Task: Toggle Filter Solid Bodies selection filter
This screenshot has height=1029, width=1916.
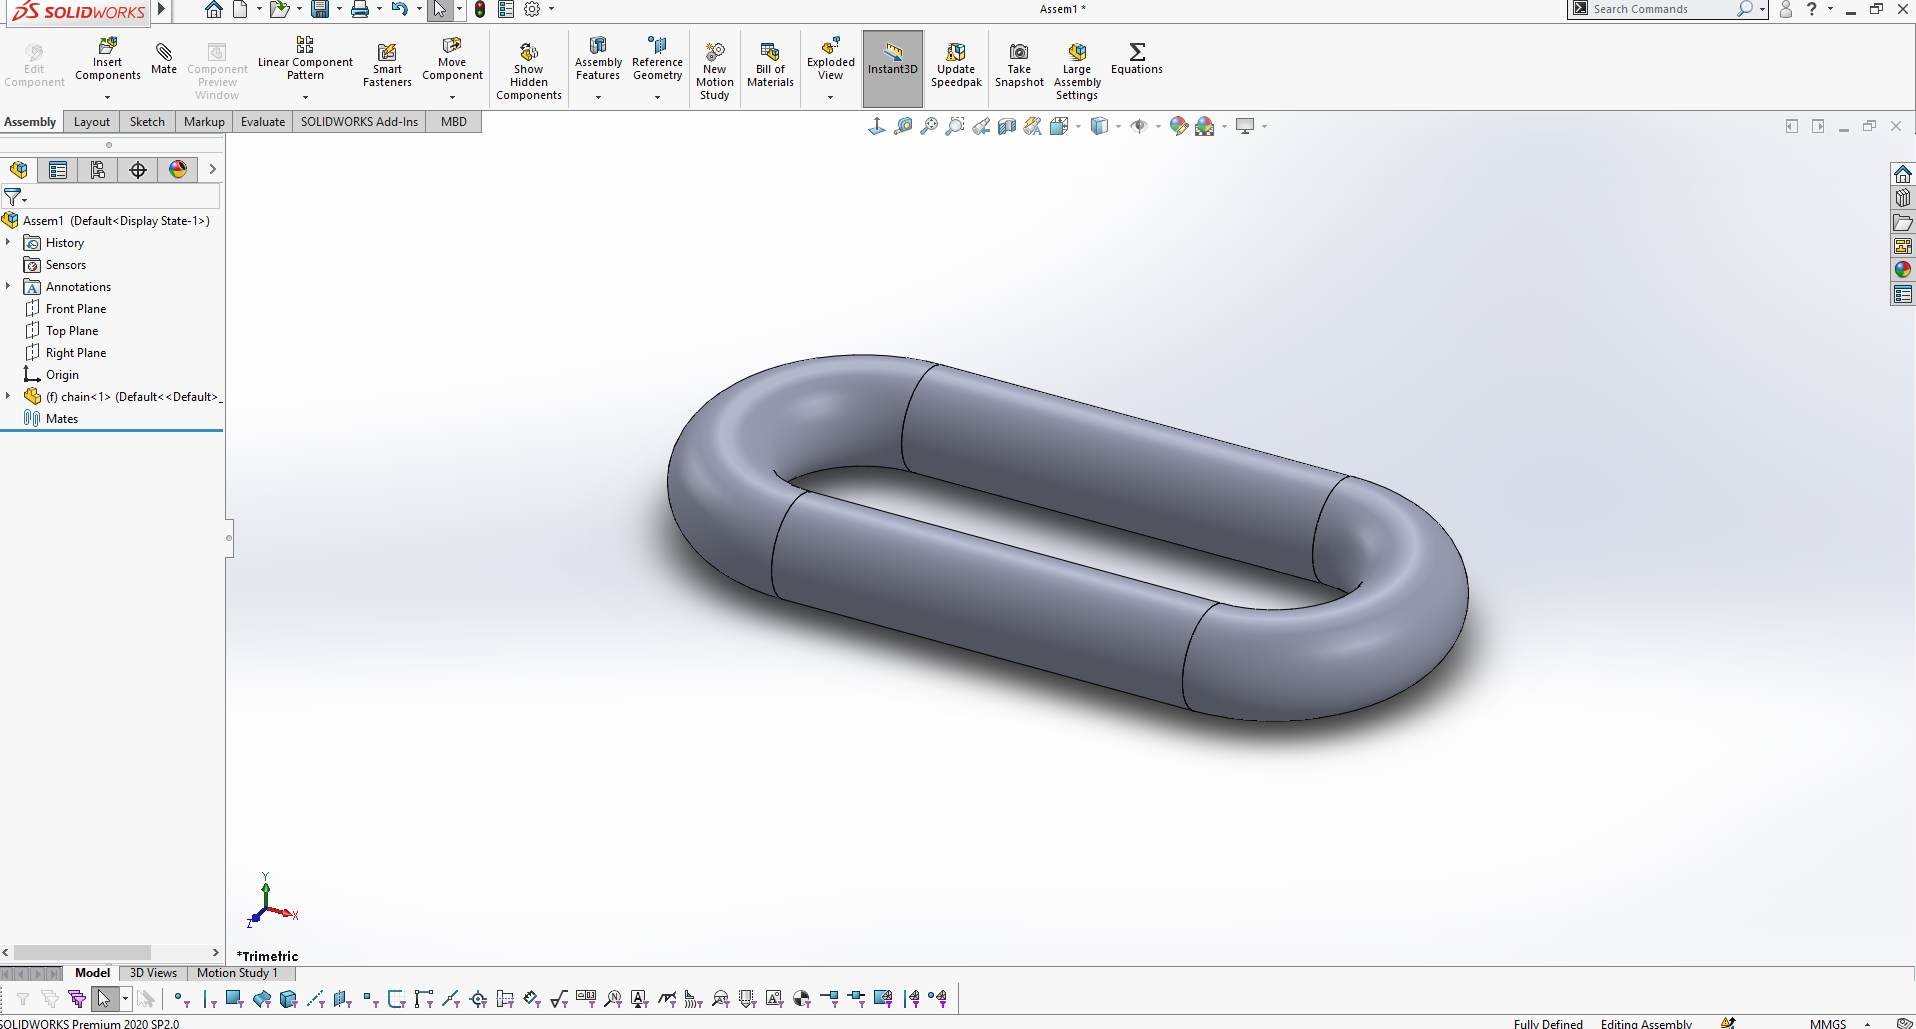Action: [289, 998]
